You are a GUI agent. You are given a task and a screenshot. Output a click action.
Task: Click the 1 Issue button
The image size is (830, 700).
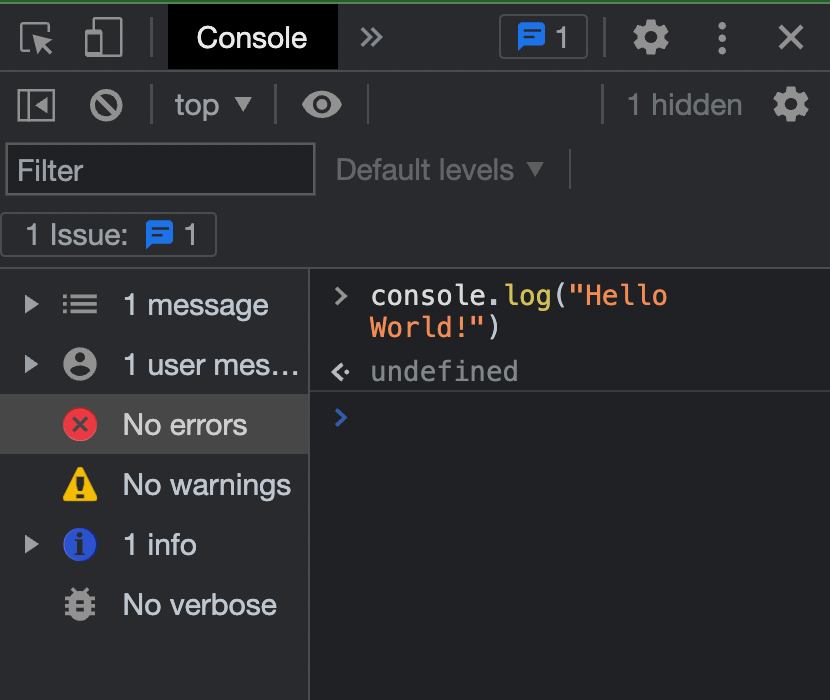[x=109, y=235]
